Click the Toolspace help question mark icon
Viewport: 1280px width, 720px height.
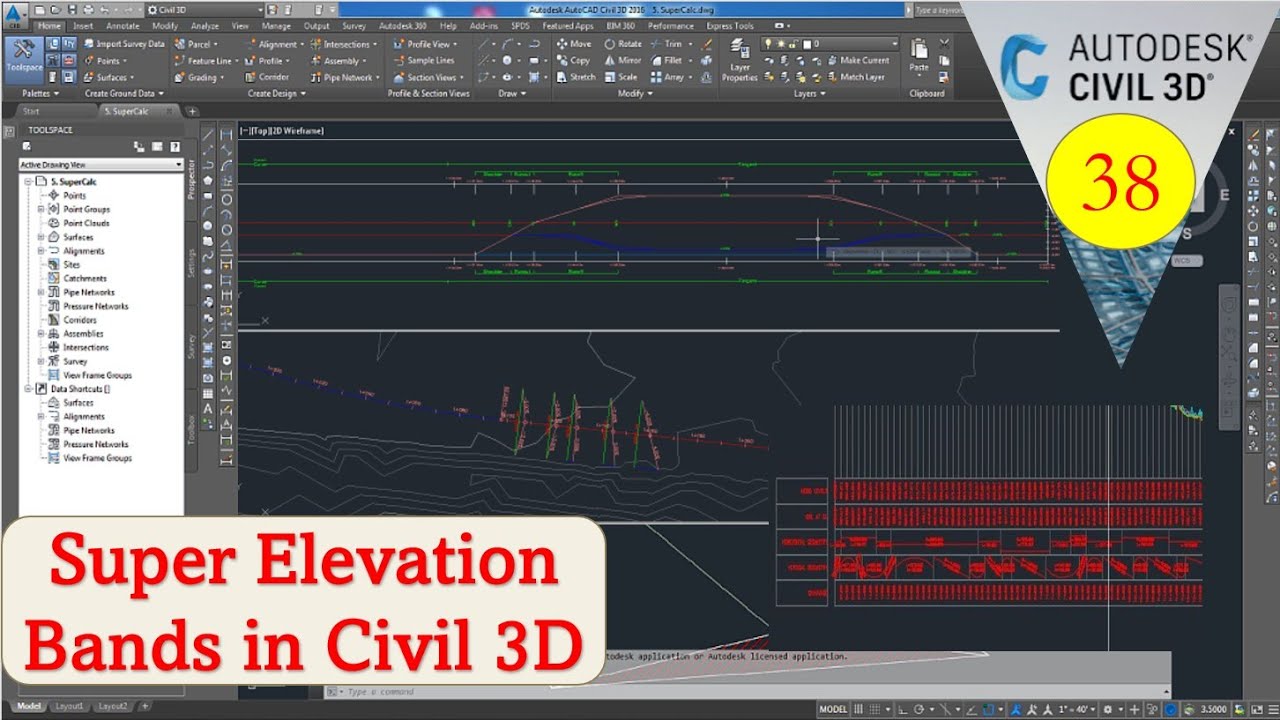pyautogui.click(x=175, y=146)
